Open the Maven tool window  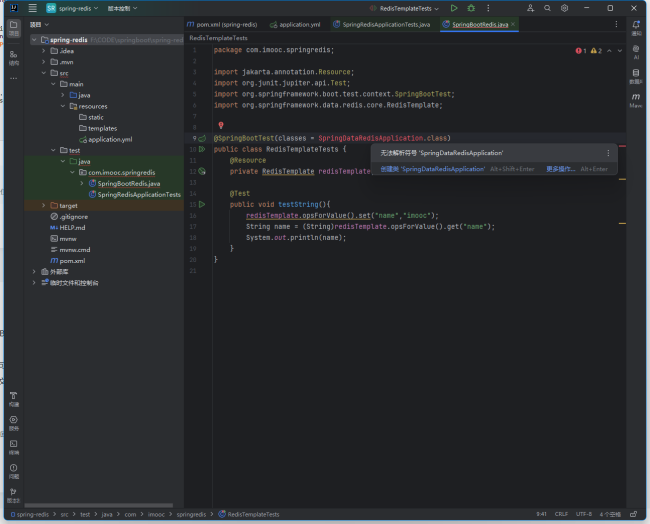pyautogui.click(x=636, y=99)
